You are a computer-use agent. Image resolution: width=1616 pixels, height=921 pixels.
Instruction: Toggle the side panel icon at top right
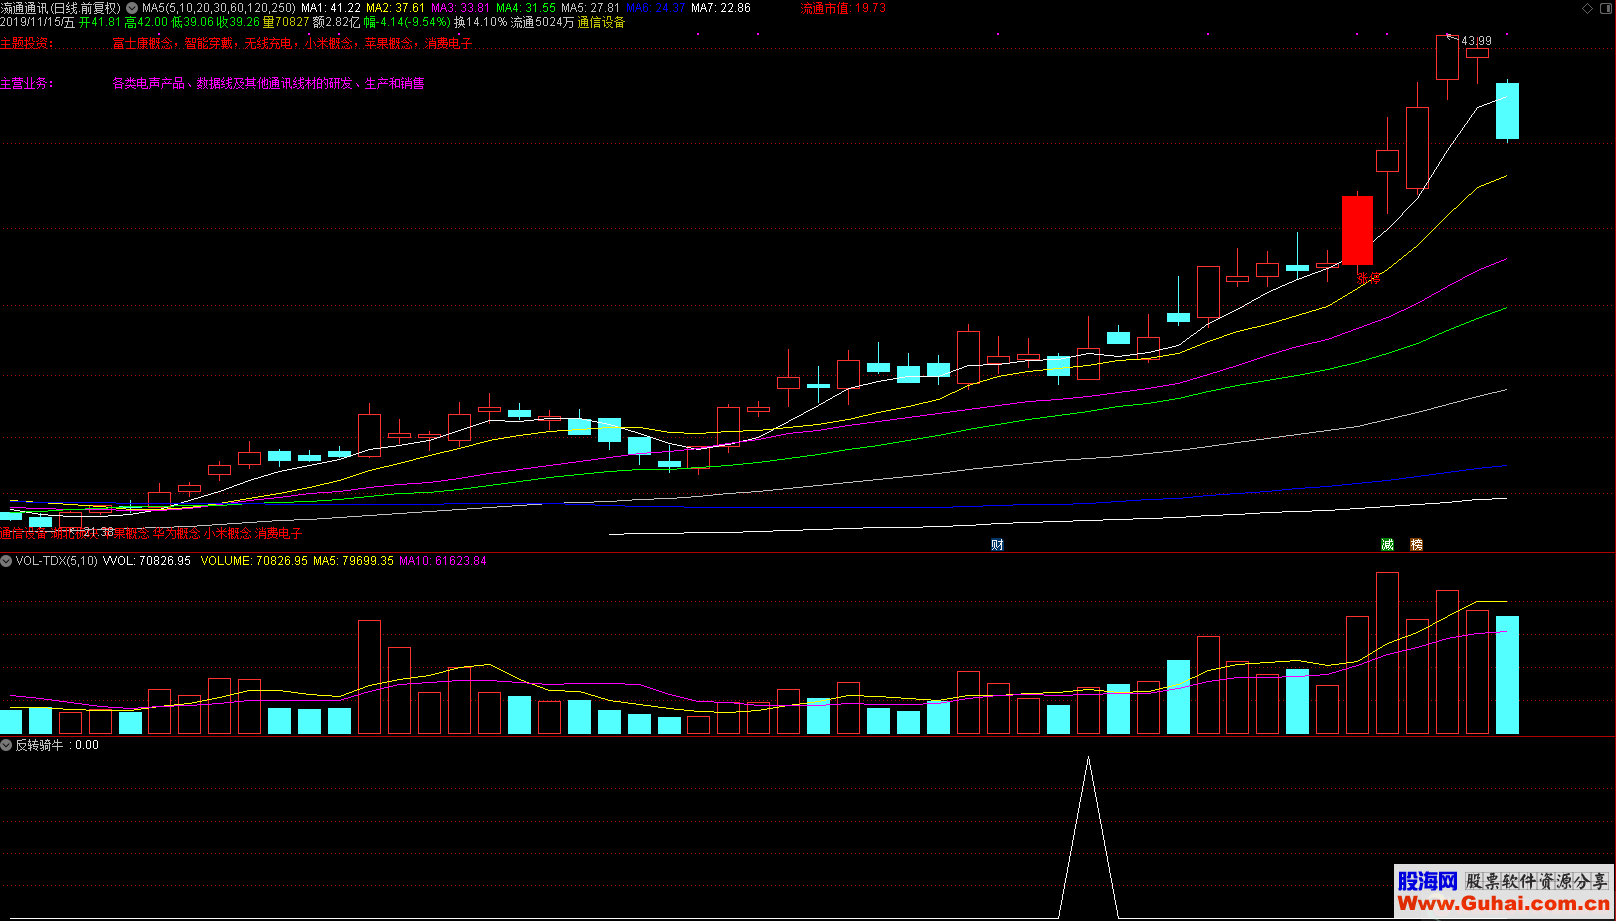1606,8
